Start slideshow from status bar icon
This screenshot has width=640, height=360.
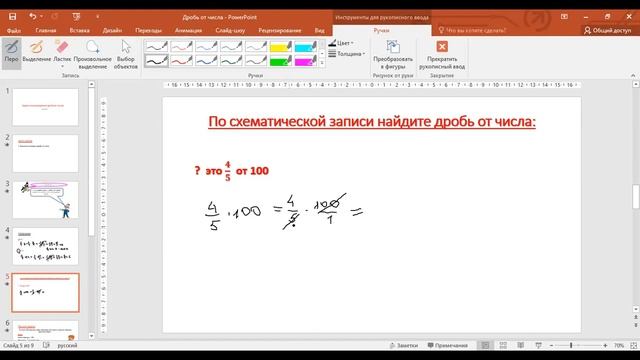click(538, 345)
